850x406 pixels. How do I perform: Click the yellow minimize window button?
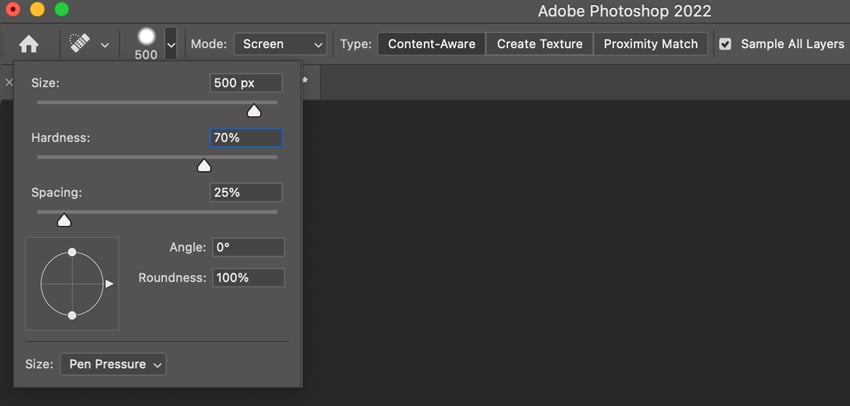37,9
